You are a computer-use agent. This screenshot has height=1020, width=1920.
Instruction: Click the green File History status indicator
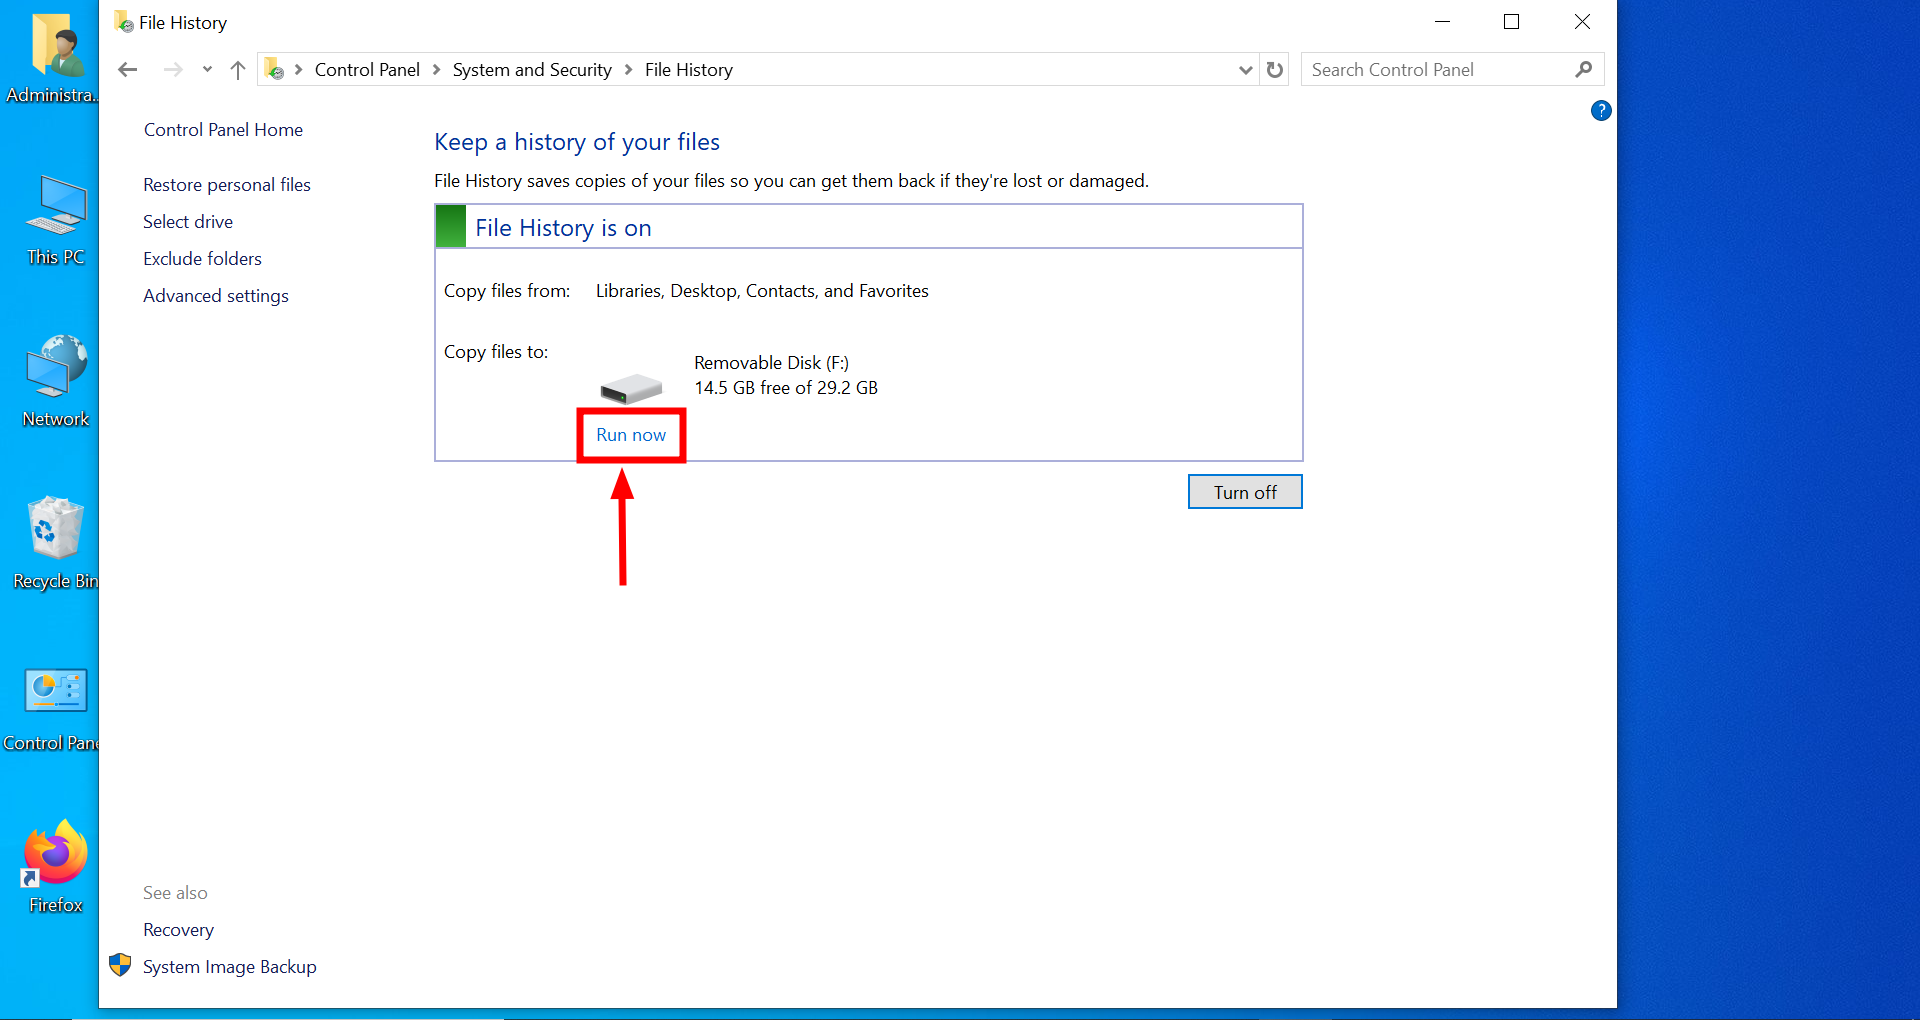coord(451,227)
